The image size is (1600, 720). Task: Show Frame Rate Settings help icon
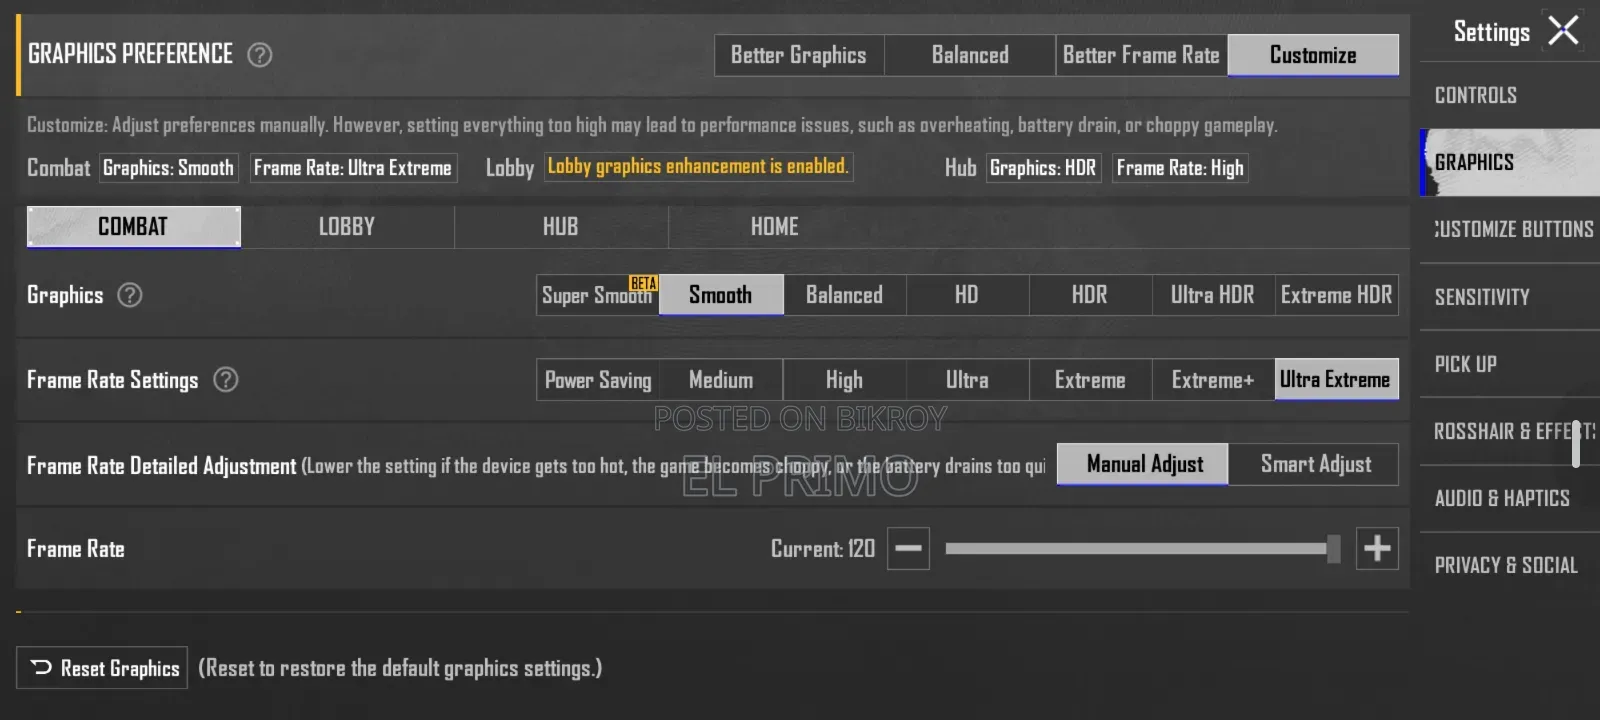[x=226, y=380]
